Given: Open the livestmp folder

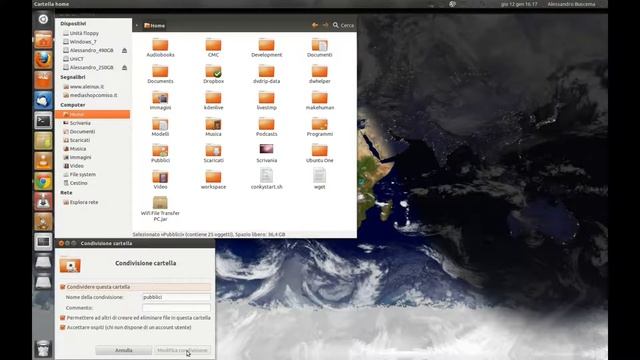Looking at the screenshot, I should tap(267, 101).
